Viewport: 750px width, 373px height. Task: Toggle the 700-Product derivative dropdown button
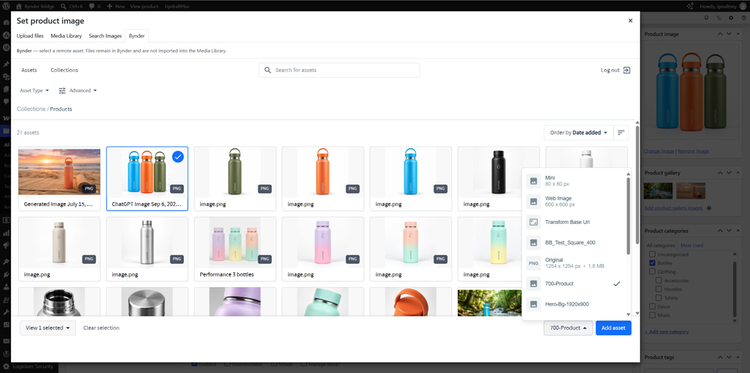coord(568,328)
